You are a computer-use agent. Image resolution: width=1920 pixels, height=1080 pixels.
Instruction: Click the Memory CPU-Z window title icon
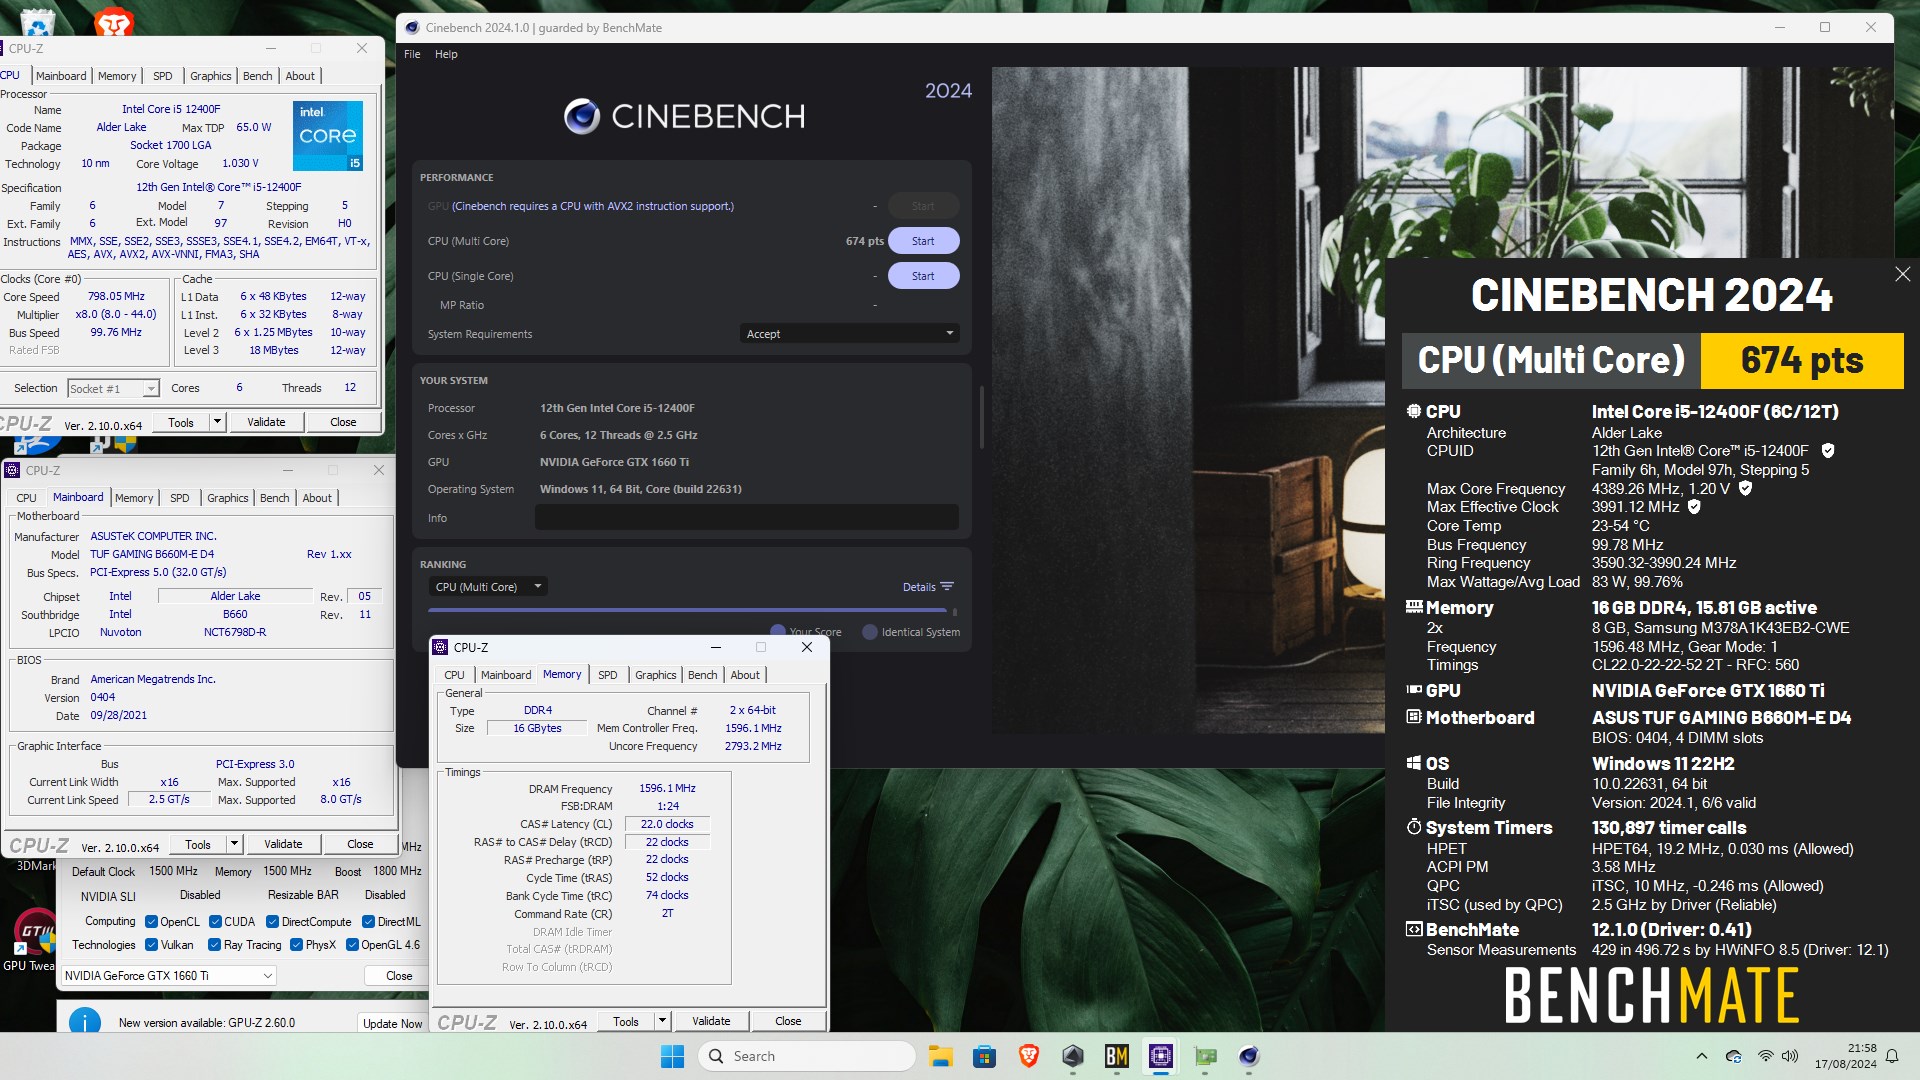pos(440,647)
